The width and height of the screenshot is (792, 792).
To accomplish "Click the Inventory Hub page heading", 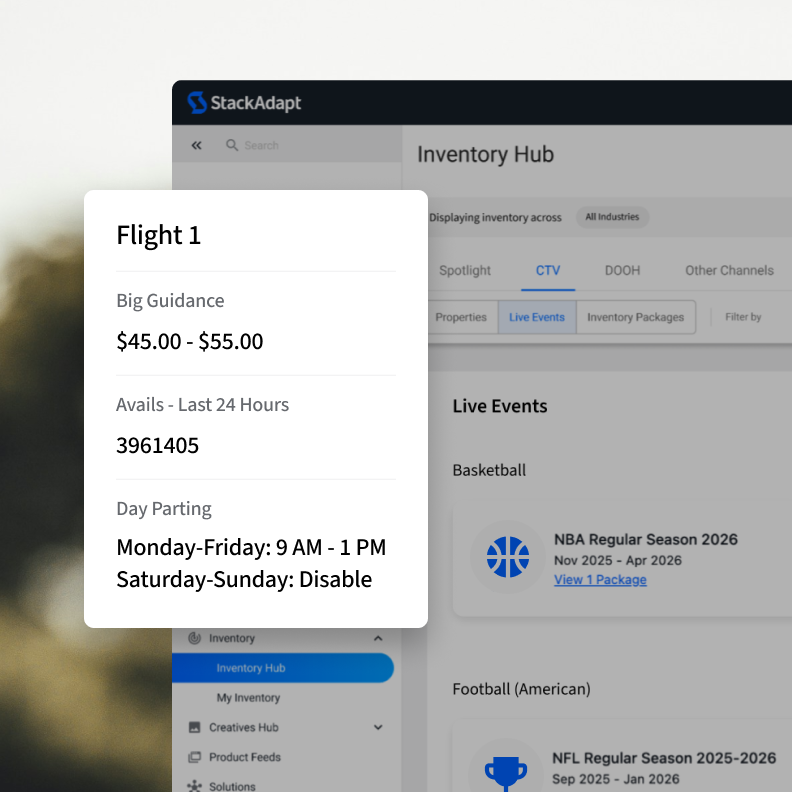I will tap(485, 155).
